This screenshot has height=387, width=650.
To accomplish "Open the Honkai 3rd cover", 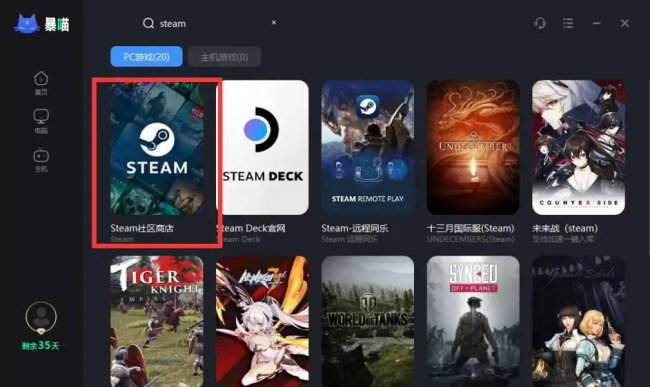I will pyautogui.click(x=262, y=322).
